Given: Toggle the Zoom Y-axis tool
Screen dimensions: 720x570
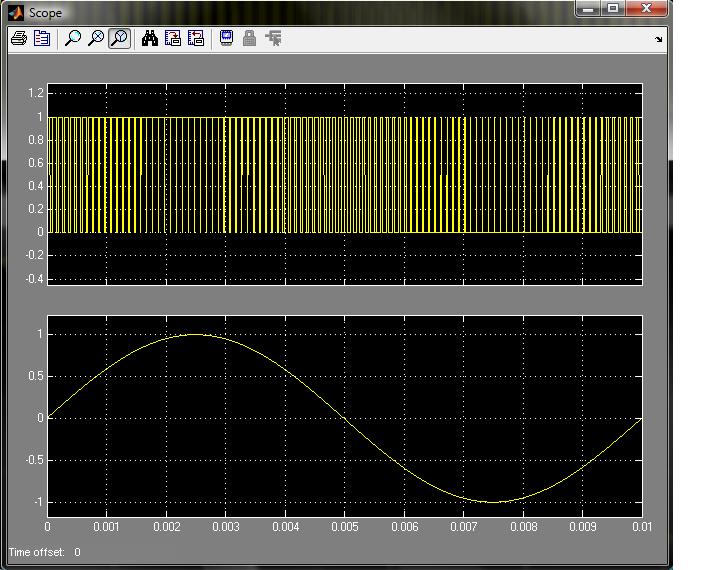Looking at the screenshot, I should (119, 38).
